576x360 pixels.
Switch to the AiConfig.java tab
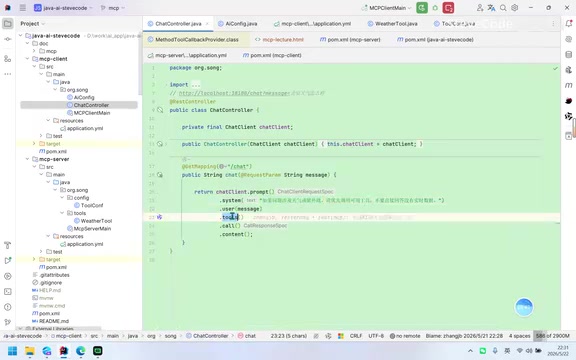point(237,24)
